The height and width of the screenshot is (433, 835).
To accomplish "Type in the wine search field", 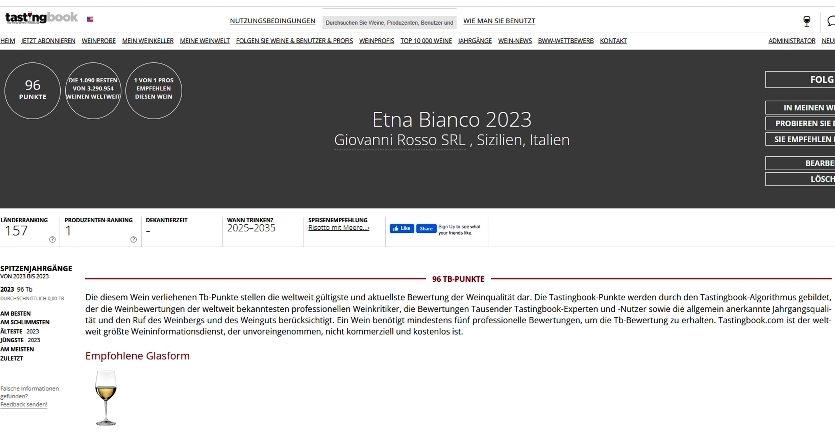I will (389, 21).
